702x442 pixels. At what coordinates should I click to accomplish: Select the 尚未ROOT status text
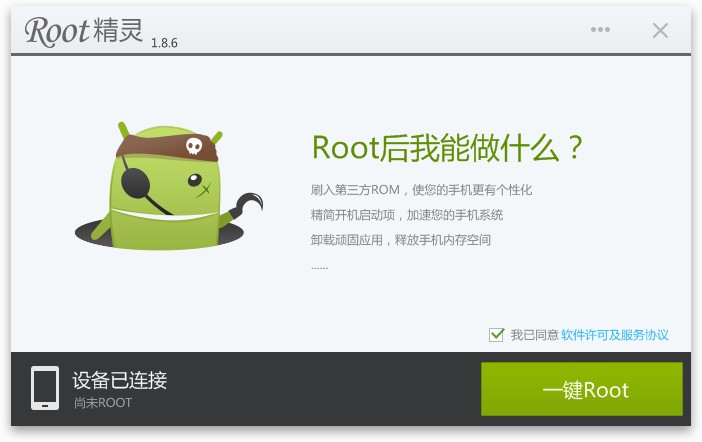point(103,403)
